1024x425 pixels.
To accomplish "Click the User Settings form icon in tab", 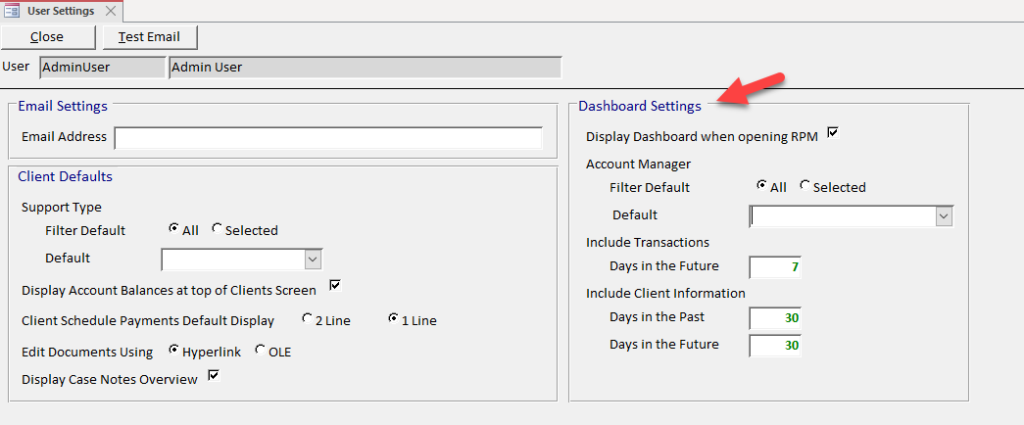I will 12,11.
